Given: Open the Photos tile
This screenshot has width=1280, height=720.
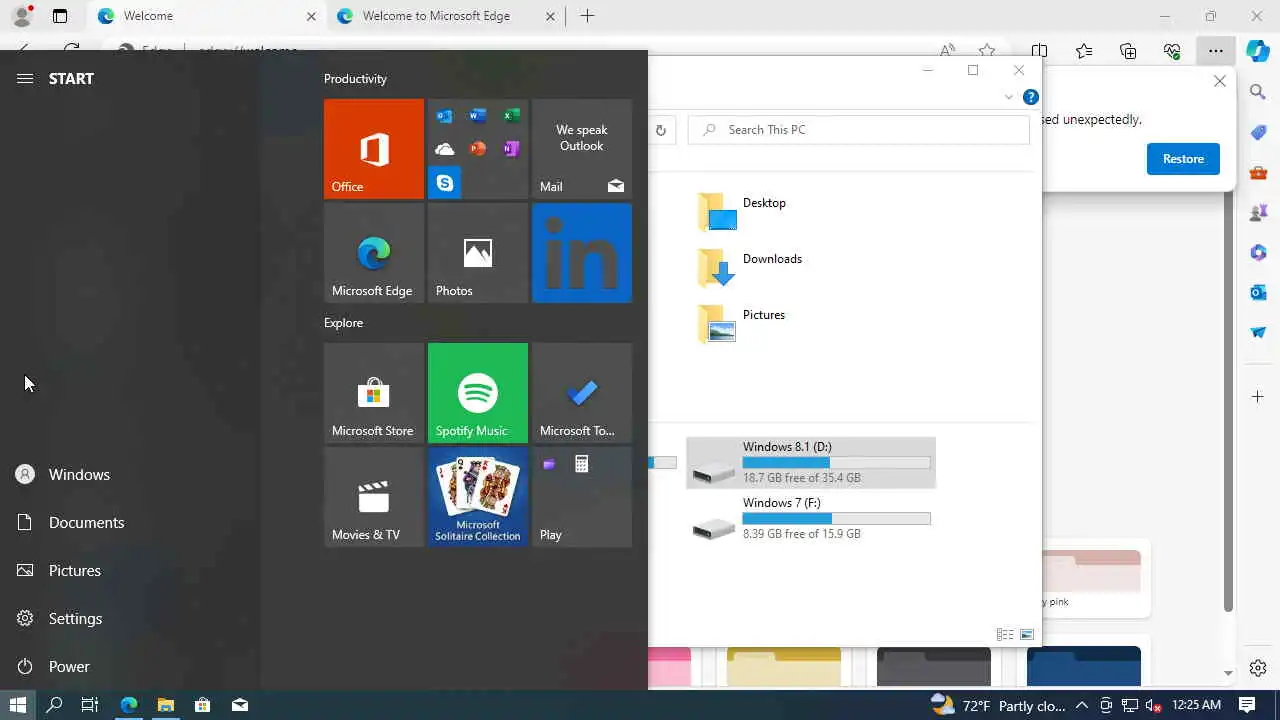Looking at the screenshot, I should point(478,252).
